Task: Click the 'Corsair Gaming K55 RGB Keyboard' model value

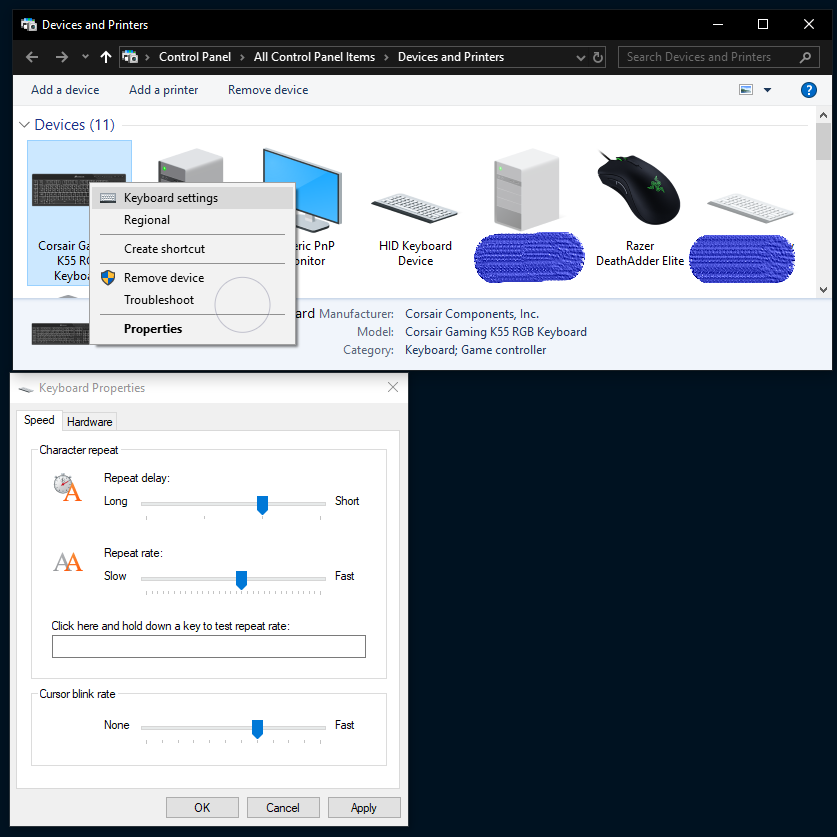Action: coord(496,332)
